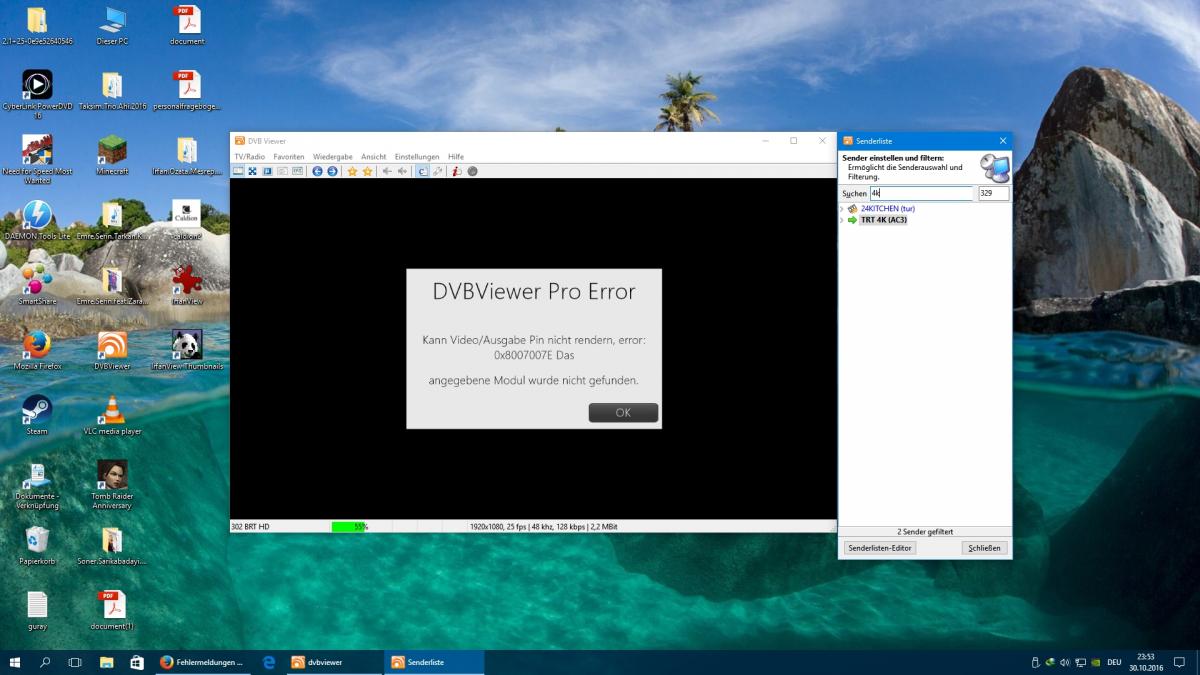Open Dieser PC desktop icon
Image resolution: width=1200 pixels, height=675 pixels.
click(x=112, y=26)
